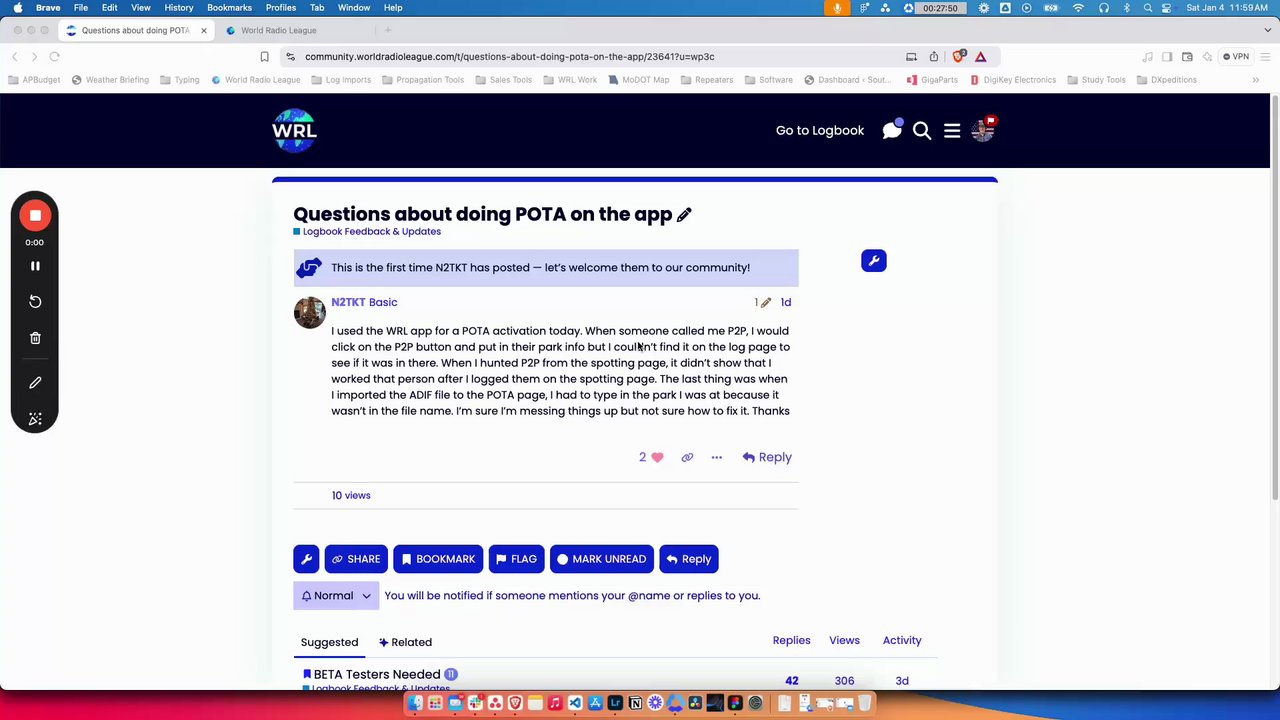The image size is (1280, 720).
Task: Open the History menu
Action: pyautogui.click(x=179, y=7)
